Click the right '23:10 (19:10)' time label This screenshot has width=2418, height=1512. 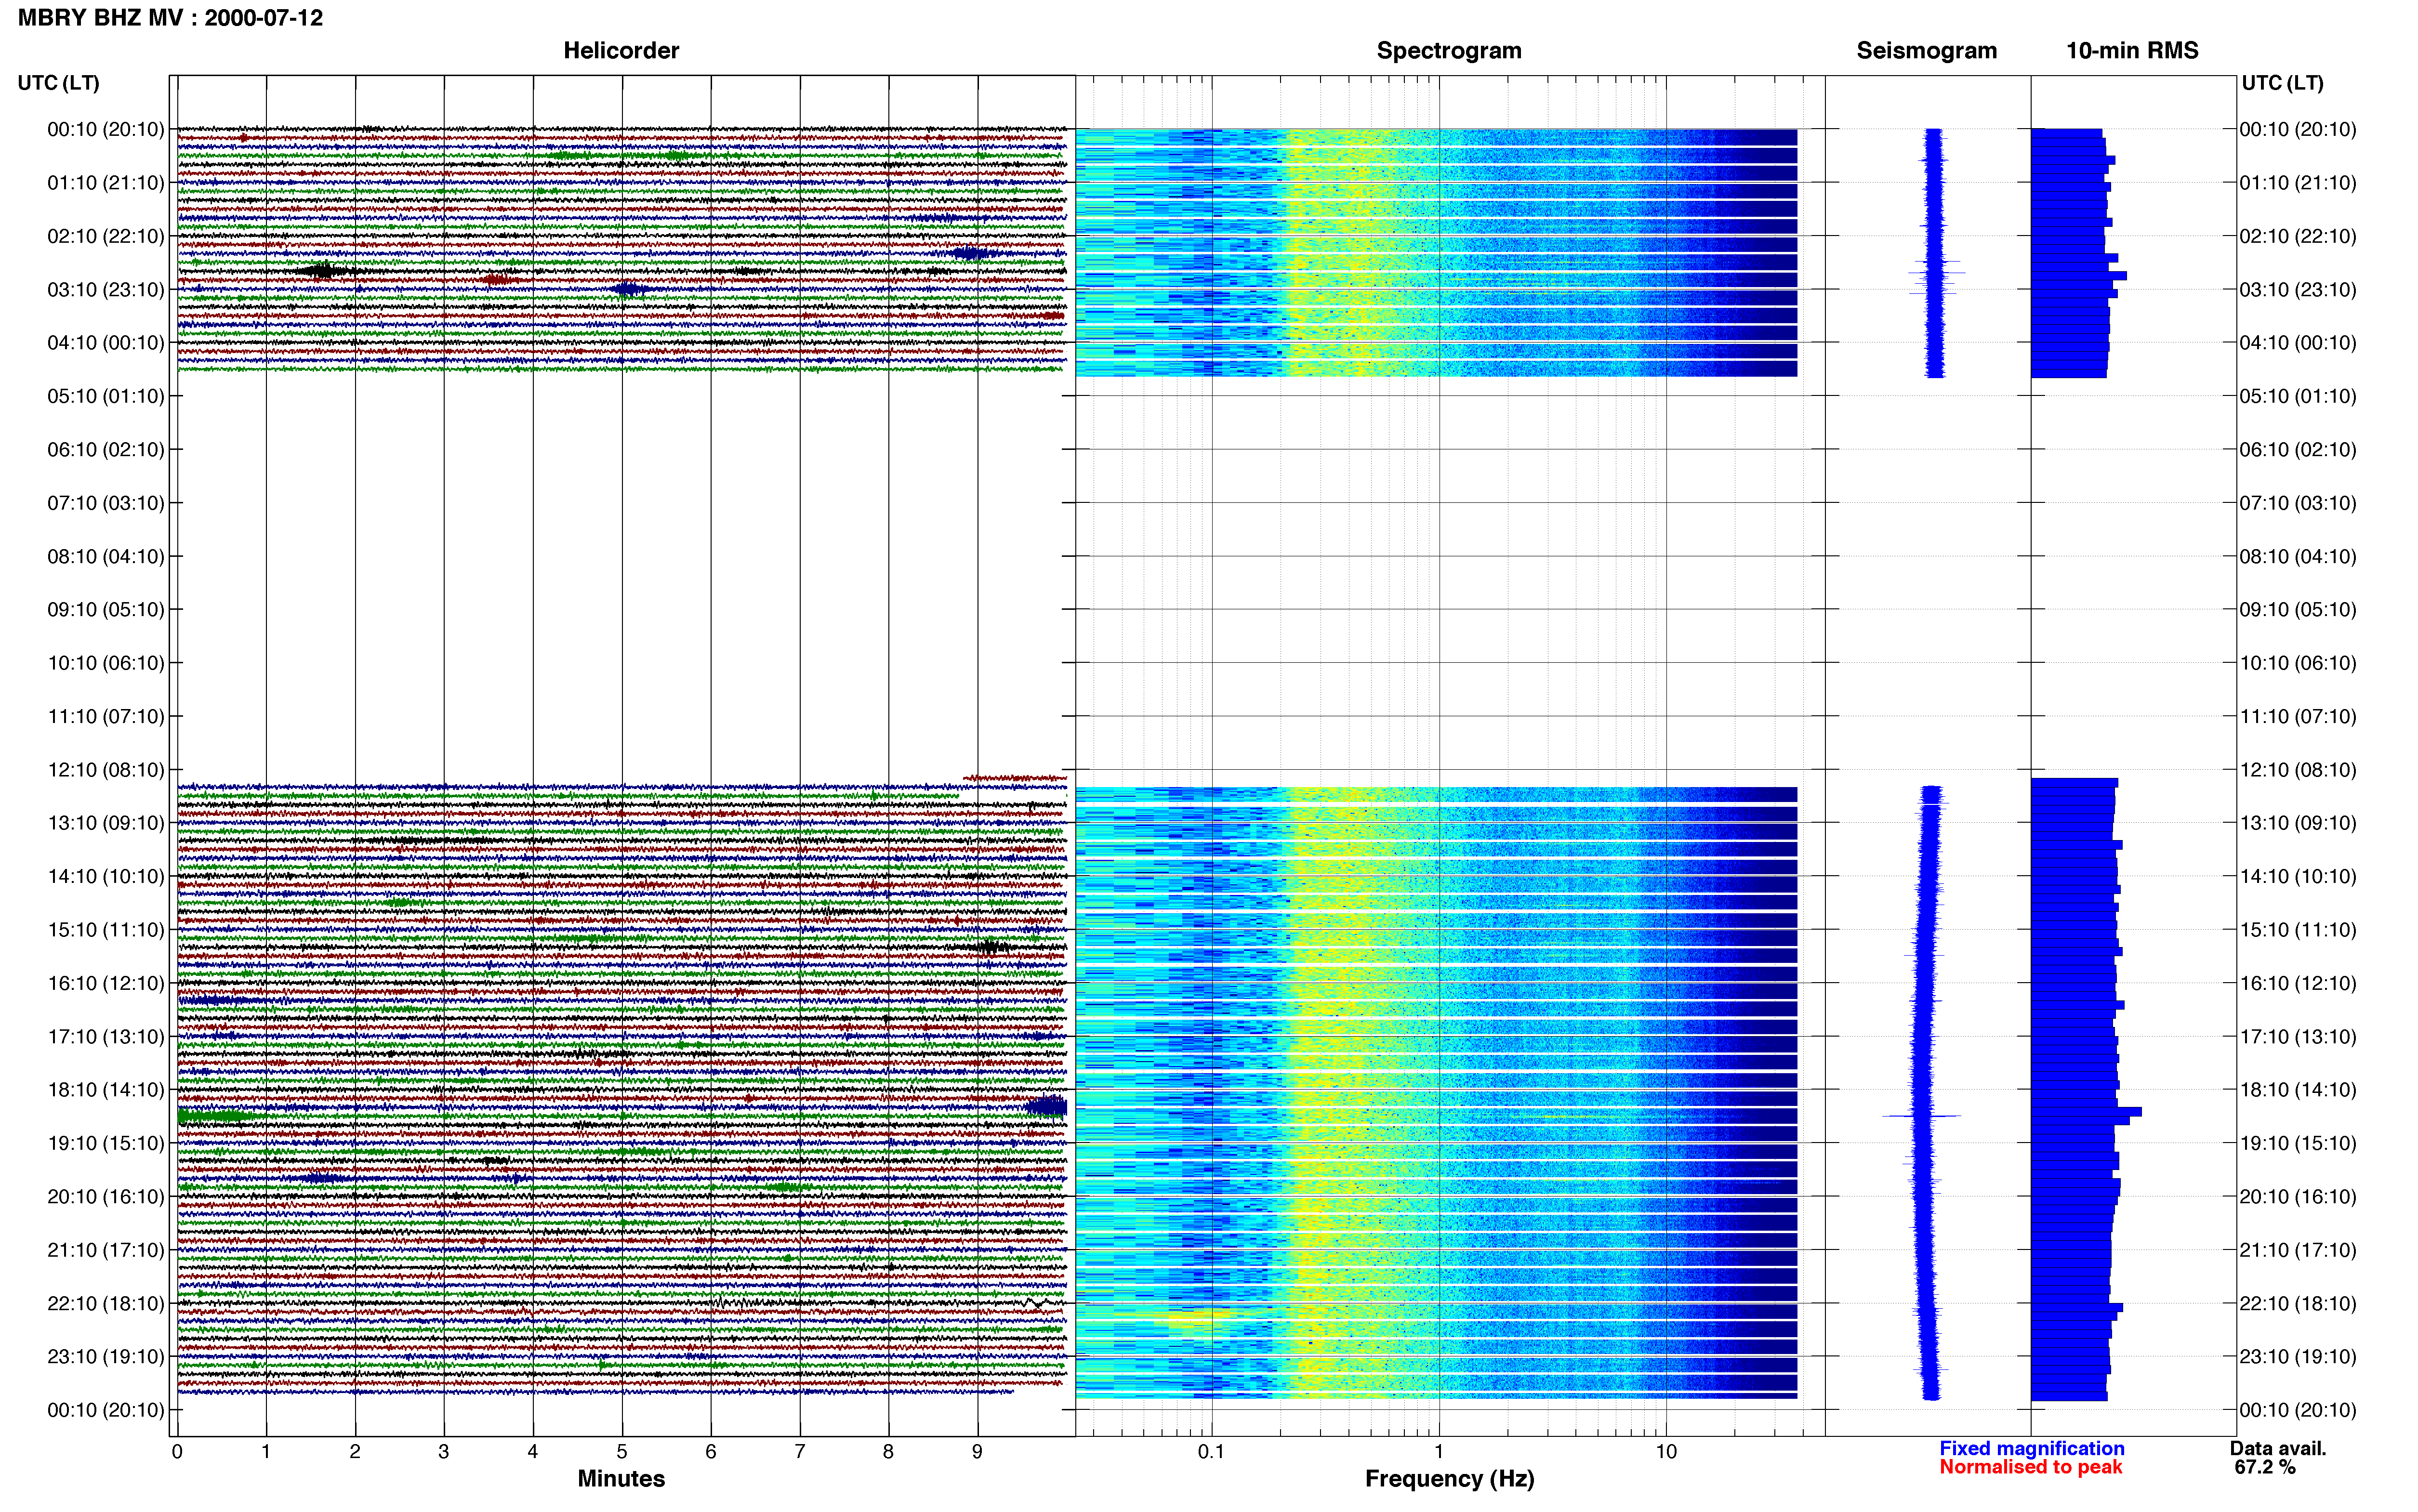(x=2298, y=1357)
